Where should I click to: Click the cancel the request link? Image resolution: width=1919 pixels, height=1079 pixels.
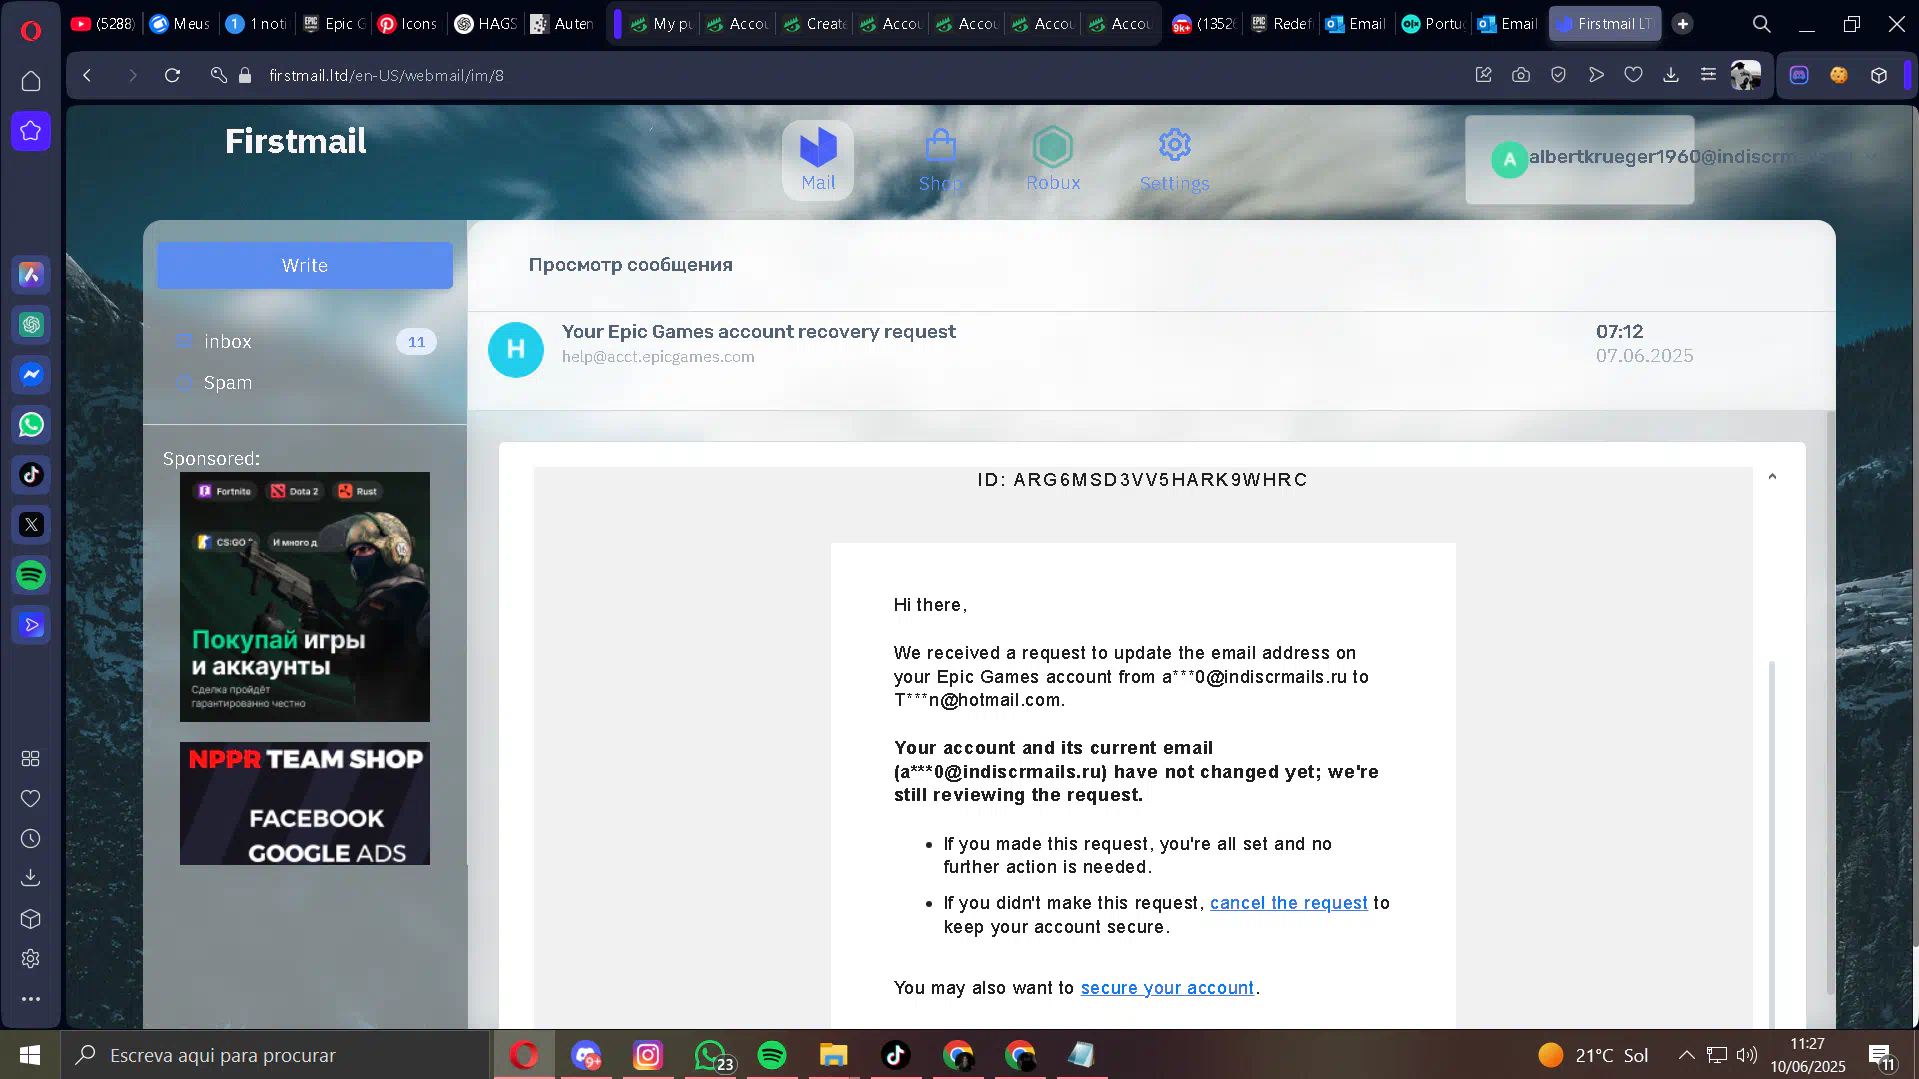(1288, 903)
